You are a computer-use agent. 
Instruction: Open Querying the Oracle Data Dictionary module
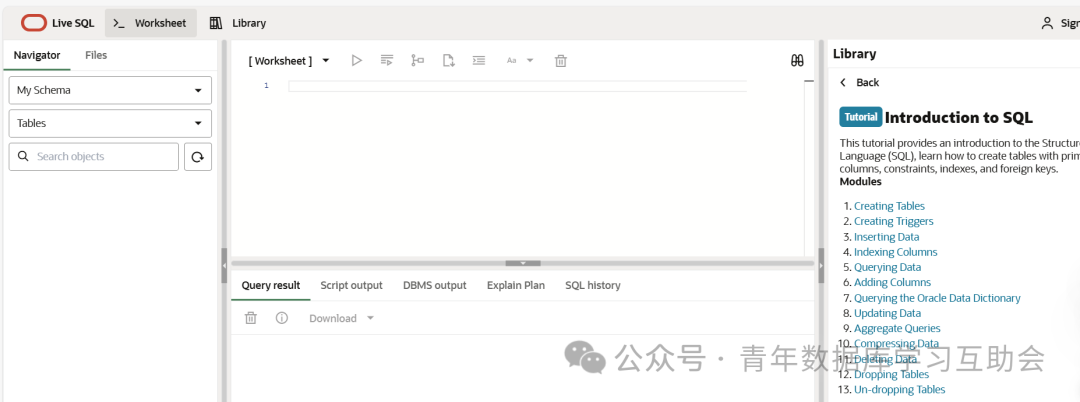coord(937,298)
